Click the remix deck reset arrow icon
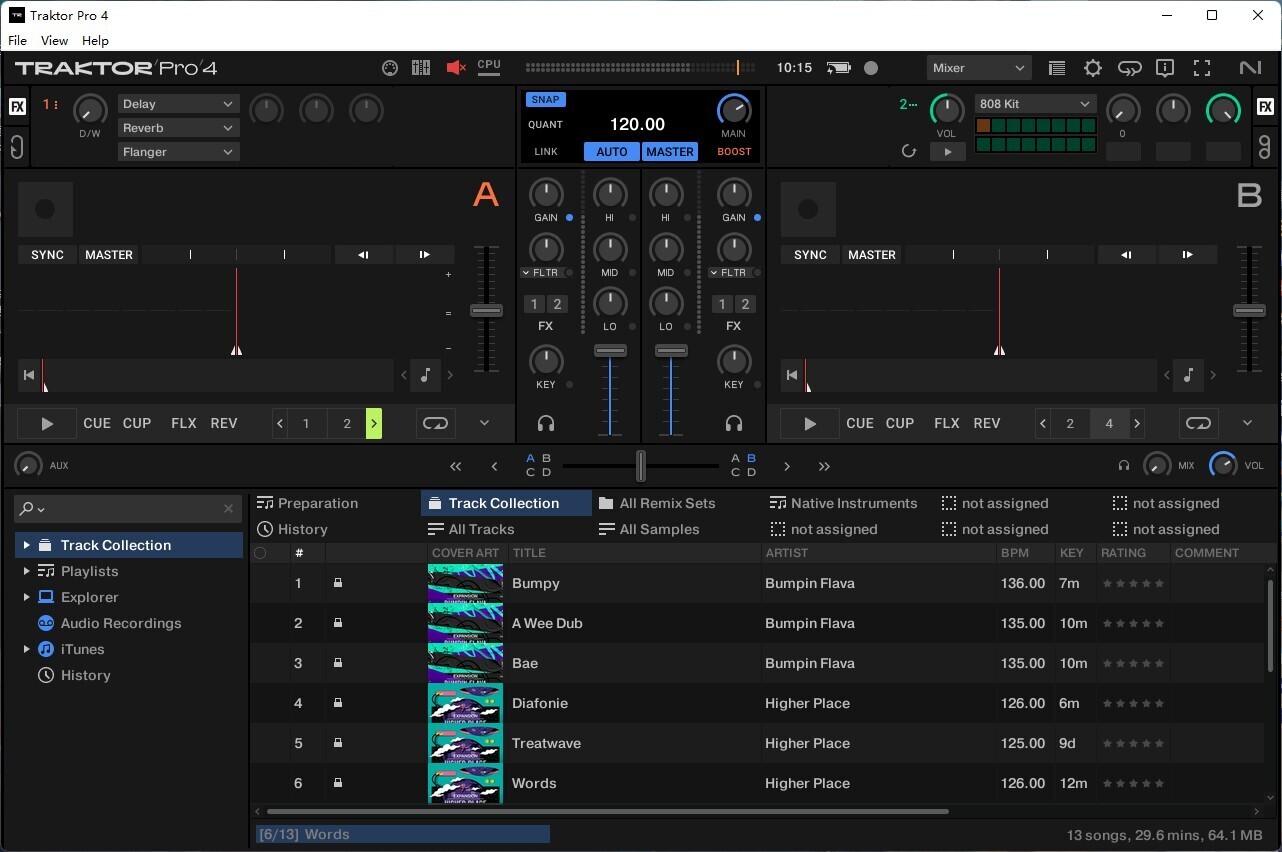This screenshot has width=1282, height=852. pyautogui.click(x=908, y=152)
